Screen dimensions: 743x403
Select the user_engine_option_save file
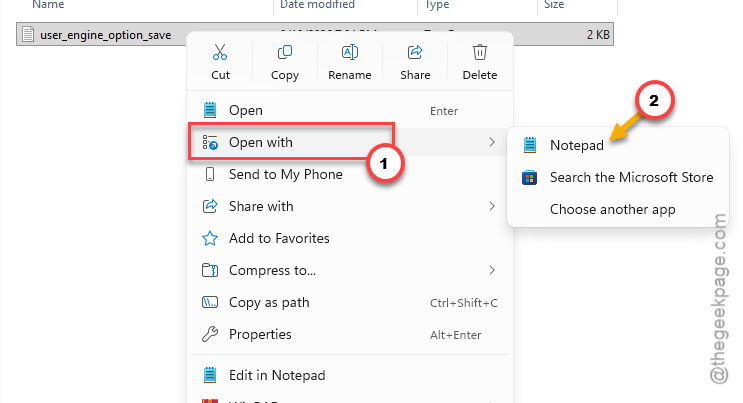pos(105,35)
